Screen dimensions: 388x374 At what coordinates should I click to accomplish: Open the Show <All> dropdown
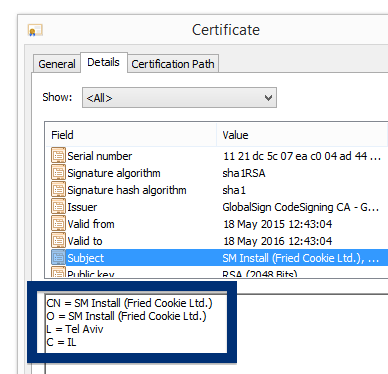[179, 98]
